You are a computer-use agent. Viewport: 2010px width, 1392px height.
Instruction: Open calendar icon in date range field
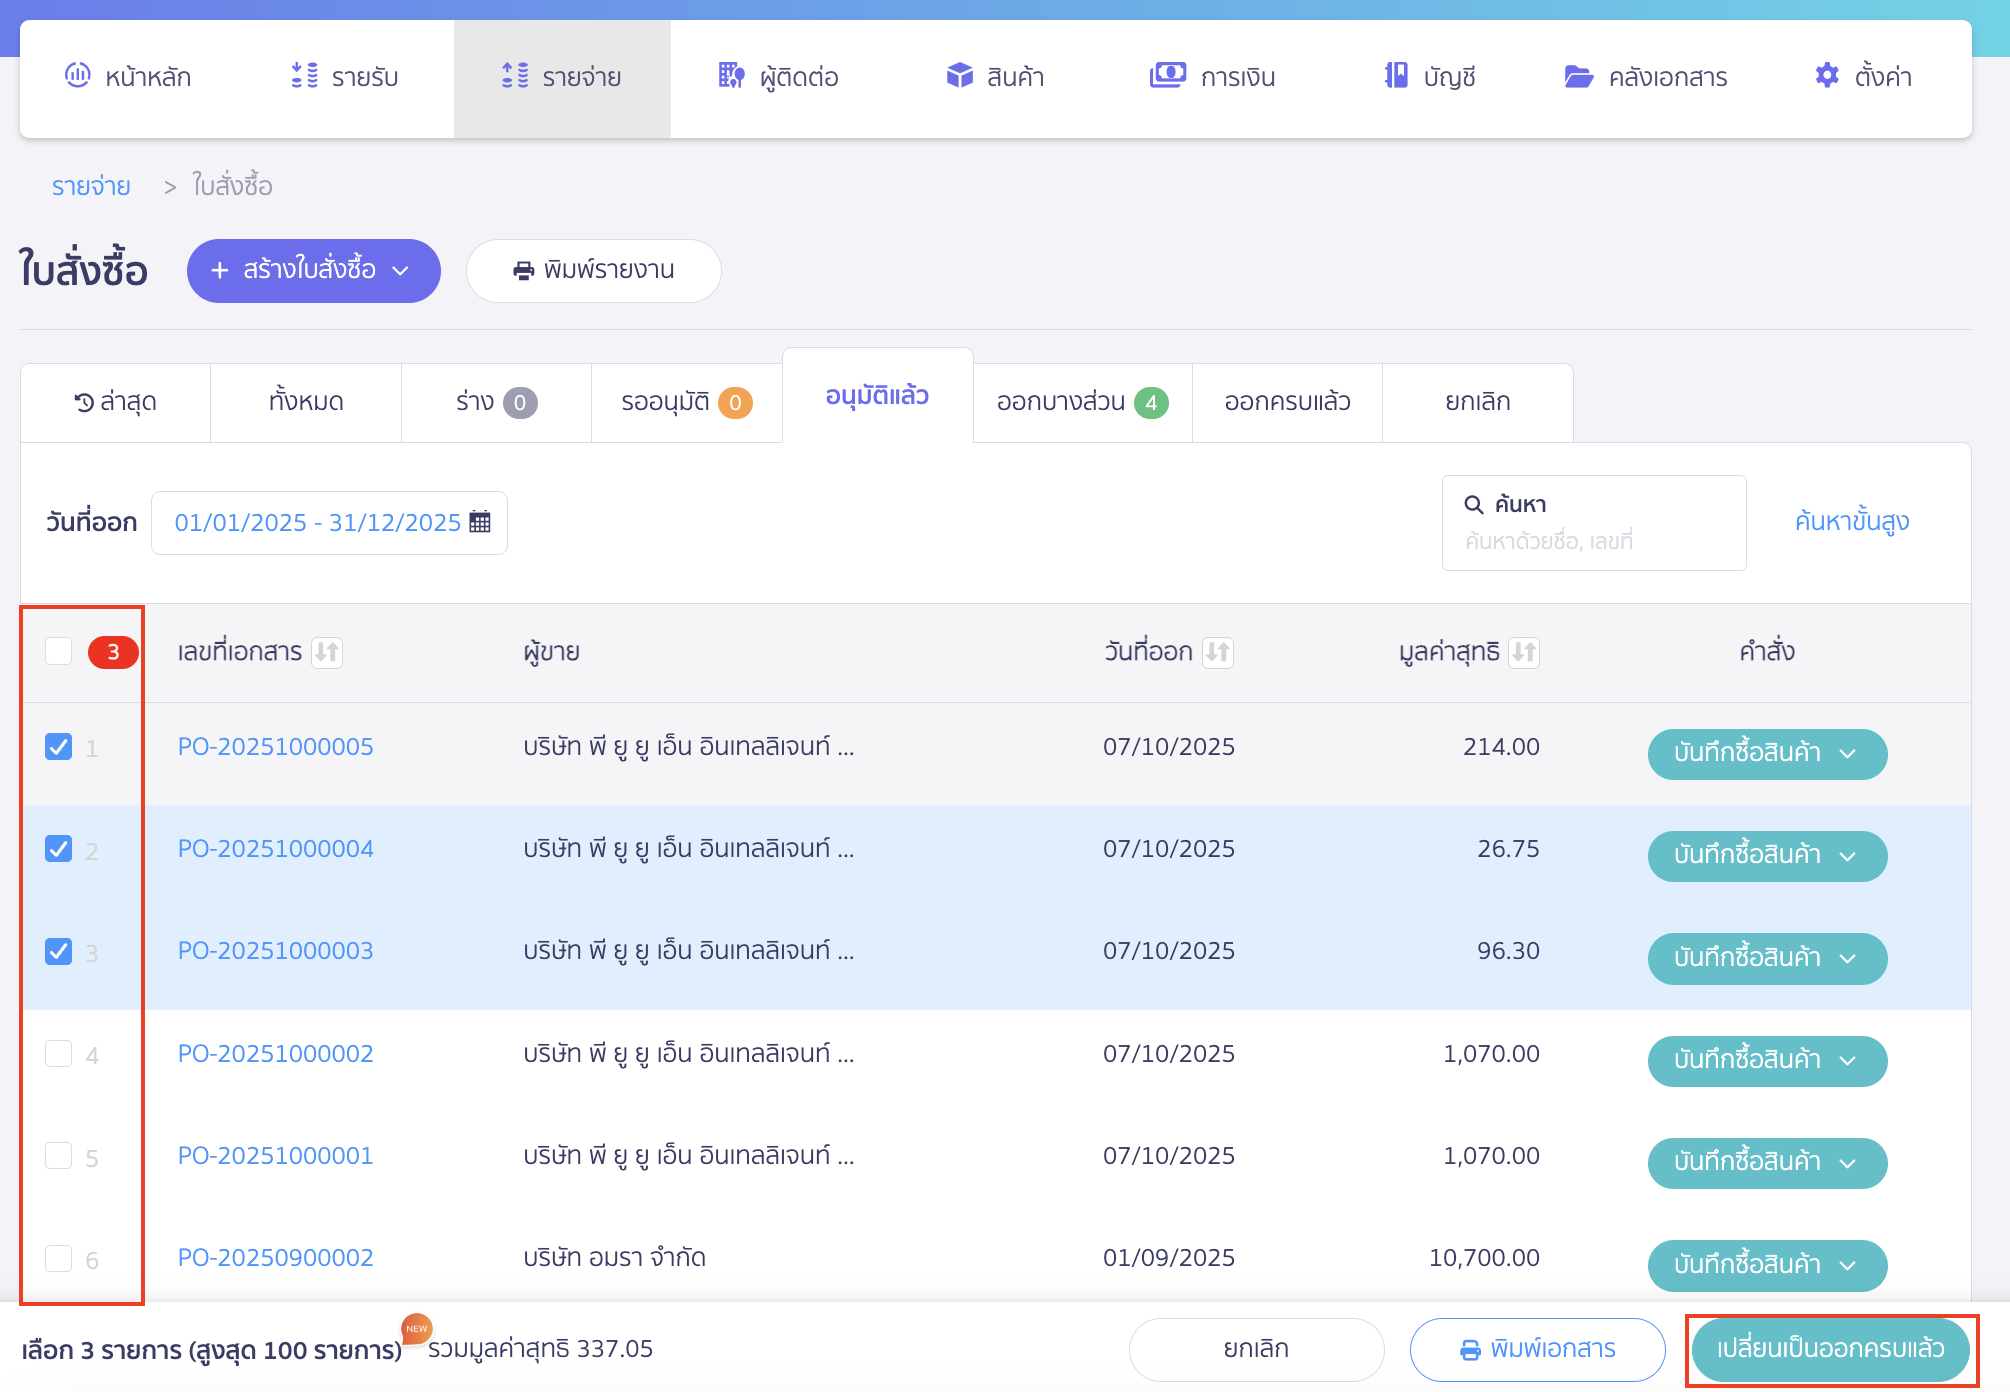[x=480, y=522]
